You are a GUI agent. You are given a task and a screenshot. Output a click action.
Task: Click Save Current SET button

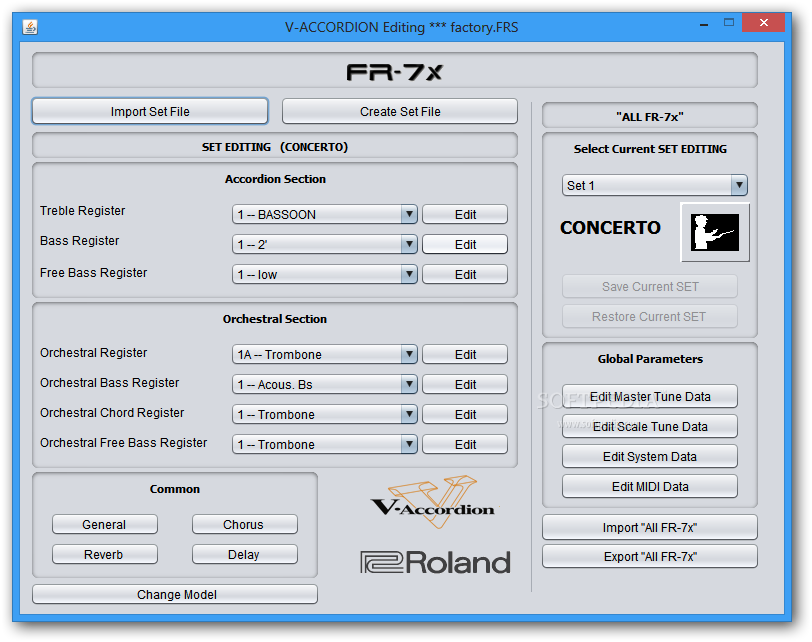[650, 286]
